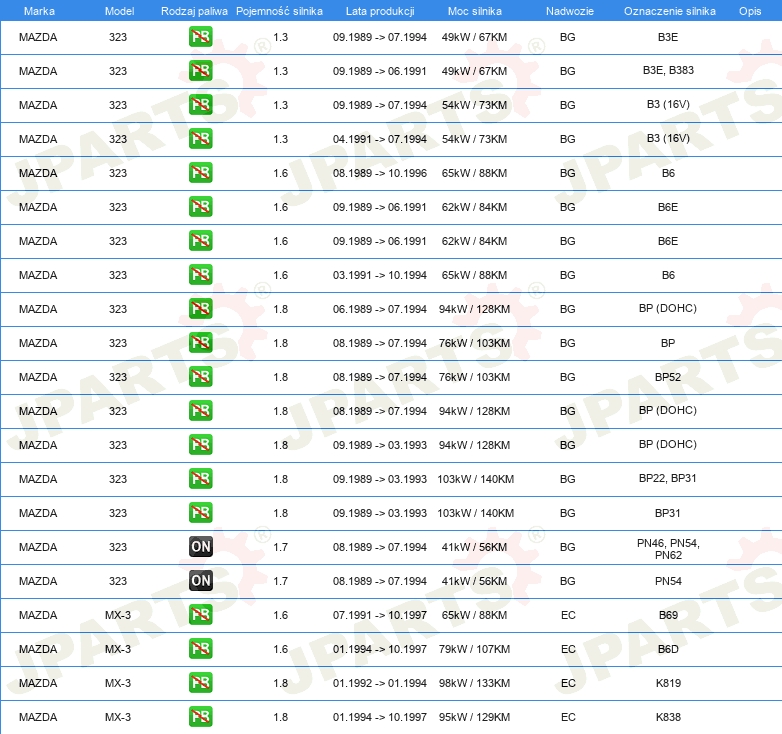
Task: Click the Marka column header
Action: [x=39, y=11]
